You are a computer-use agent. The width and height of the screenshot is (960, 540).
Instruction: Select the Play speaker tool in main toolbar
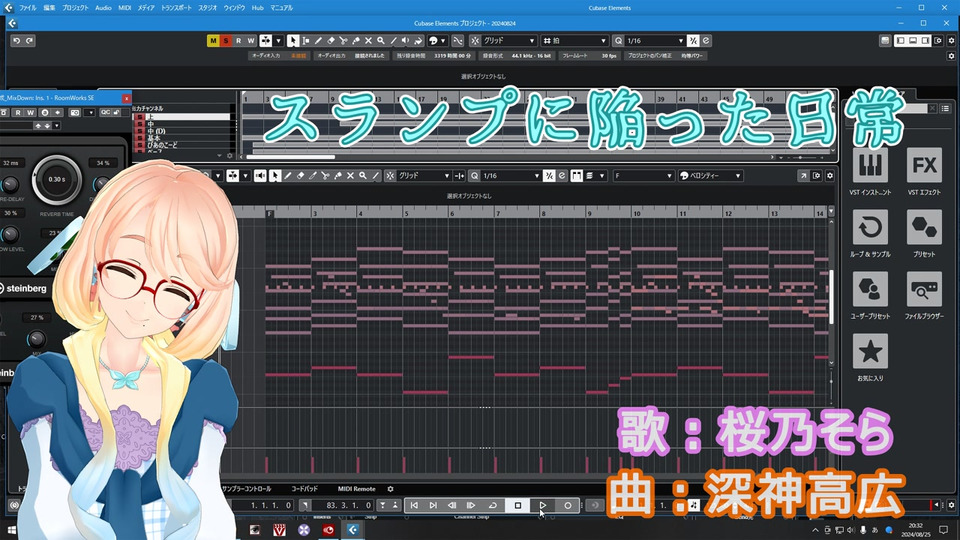pyautogui.click(x=406, y=40)
